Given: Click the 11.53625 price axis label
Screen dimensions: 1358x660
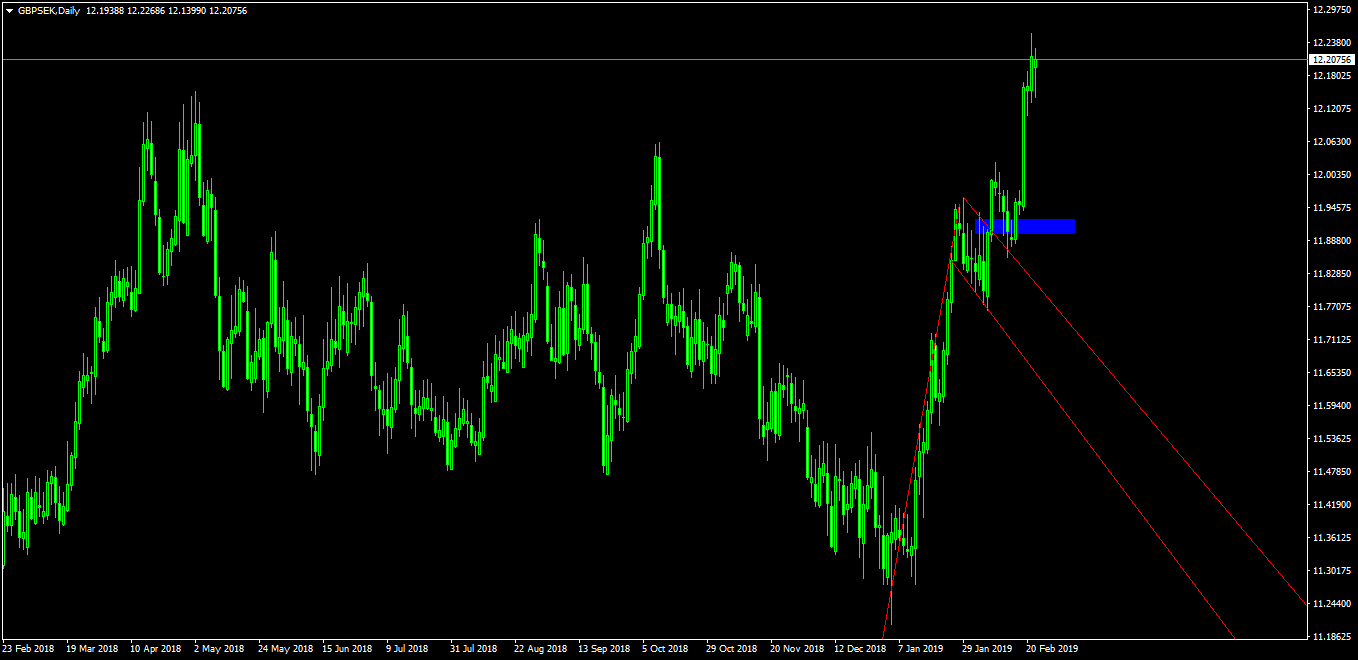Looking at the screenshot, I should click(1331, 438).
